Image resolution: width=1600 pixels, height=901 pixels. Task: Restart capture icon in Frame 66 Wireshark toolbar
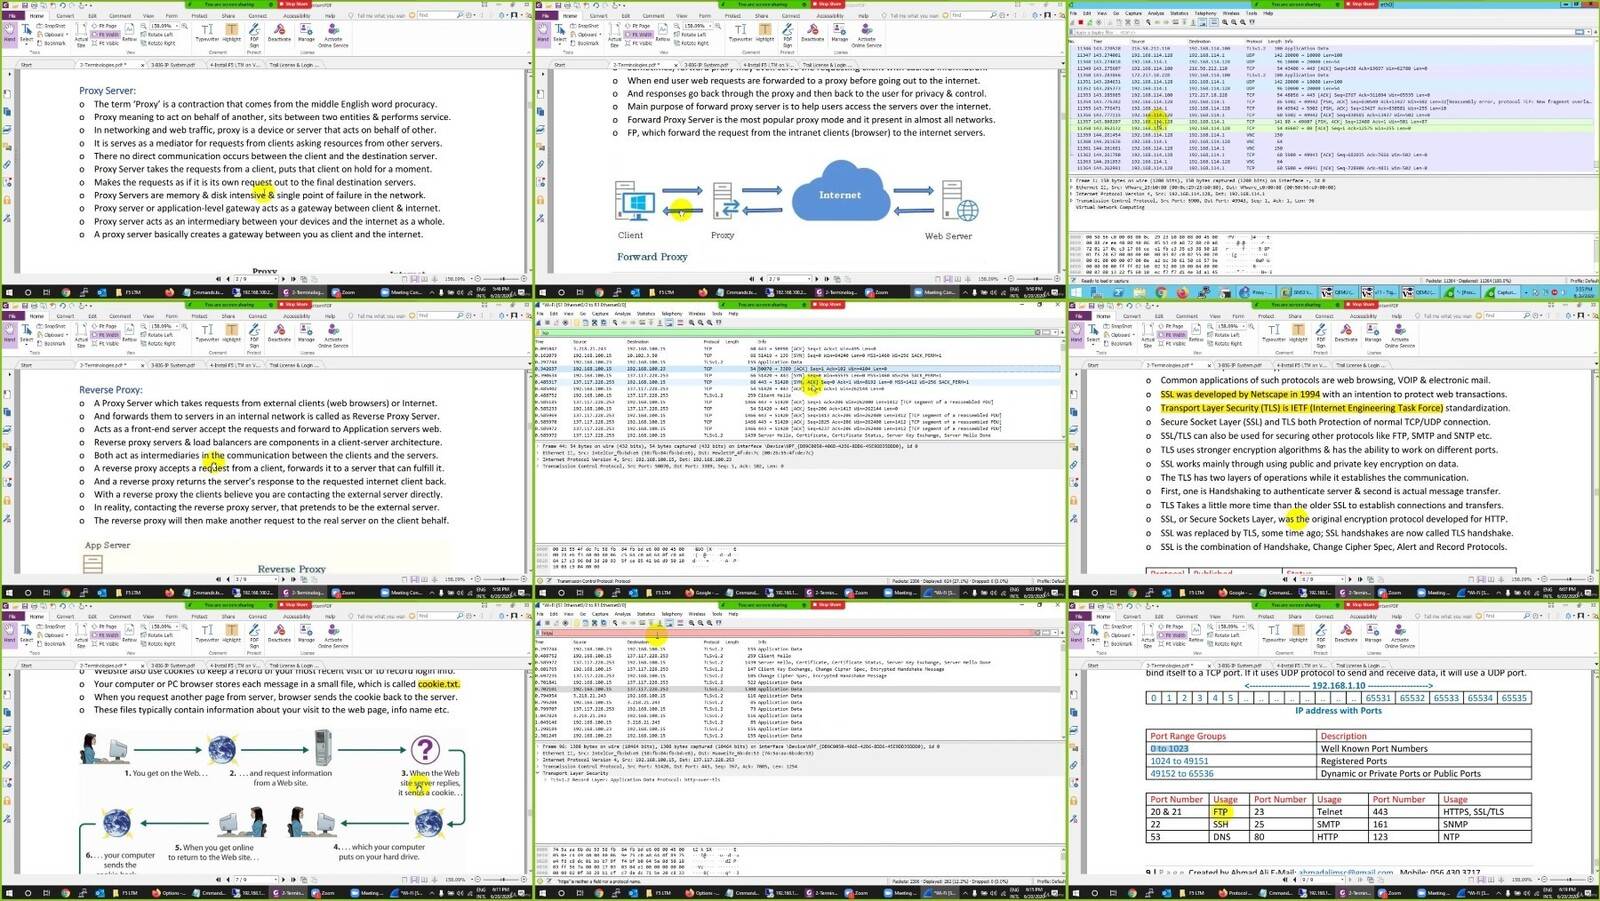coord(557,622)
